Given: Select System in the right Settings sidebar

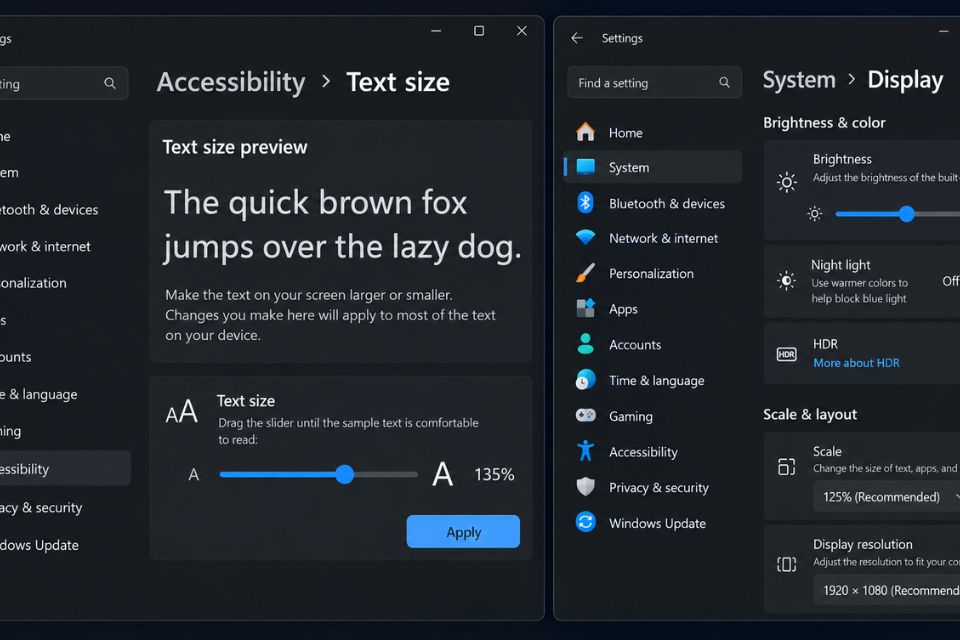Looking at the screenshot, I should pos(653,167).
